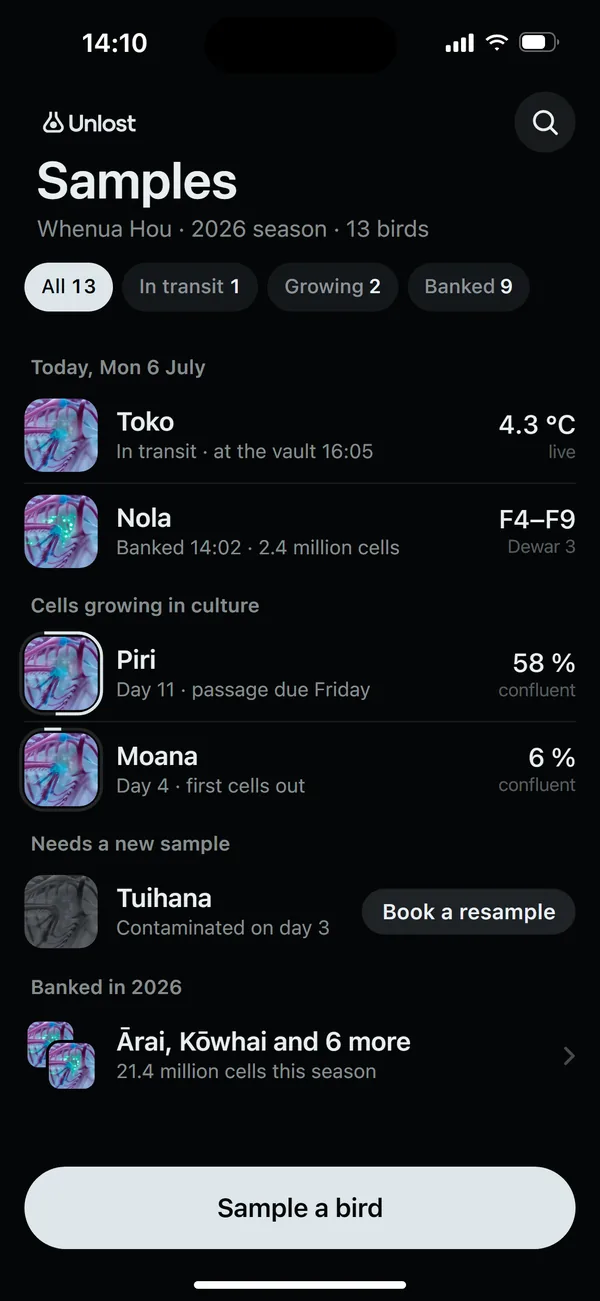Image resolution: width=600 pixels, height=1301 pixels.
Task: Open Toko's sample thumbnail
Action: tap(61, 436)
